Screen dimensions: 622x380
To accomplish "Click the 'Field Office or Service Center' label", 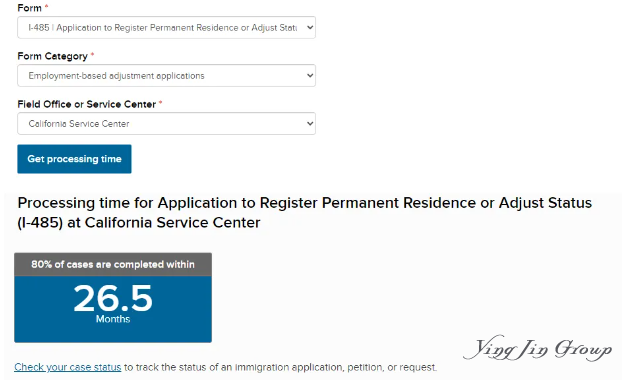I will coord(86,104).
